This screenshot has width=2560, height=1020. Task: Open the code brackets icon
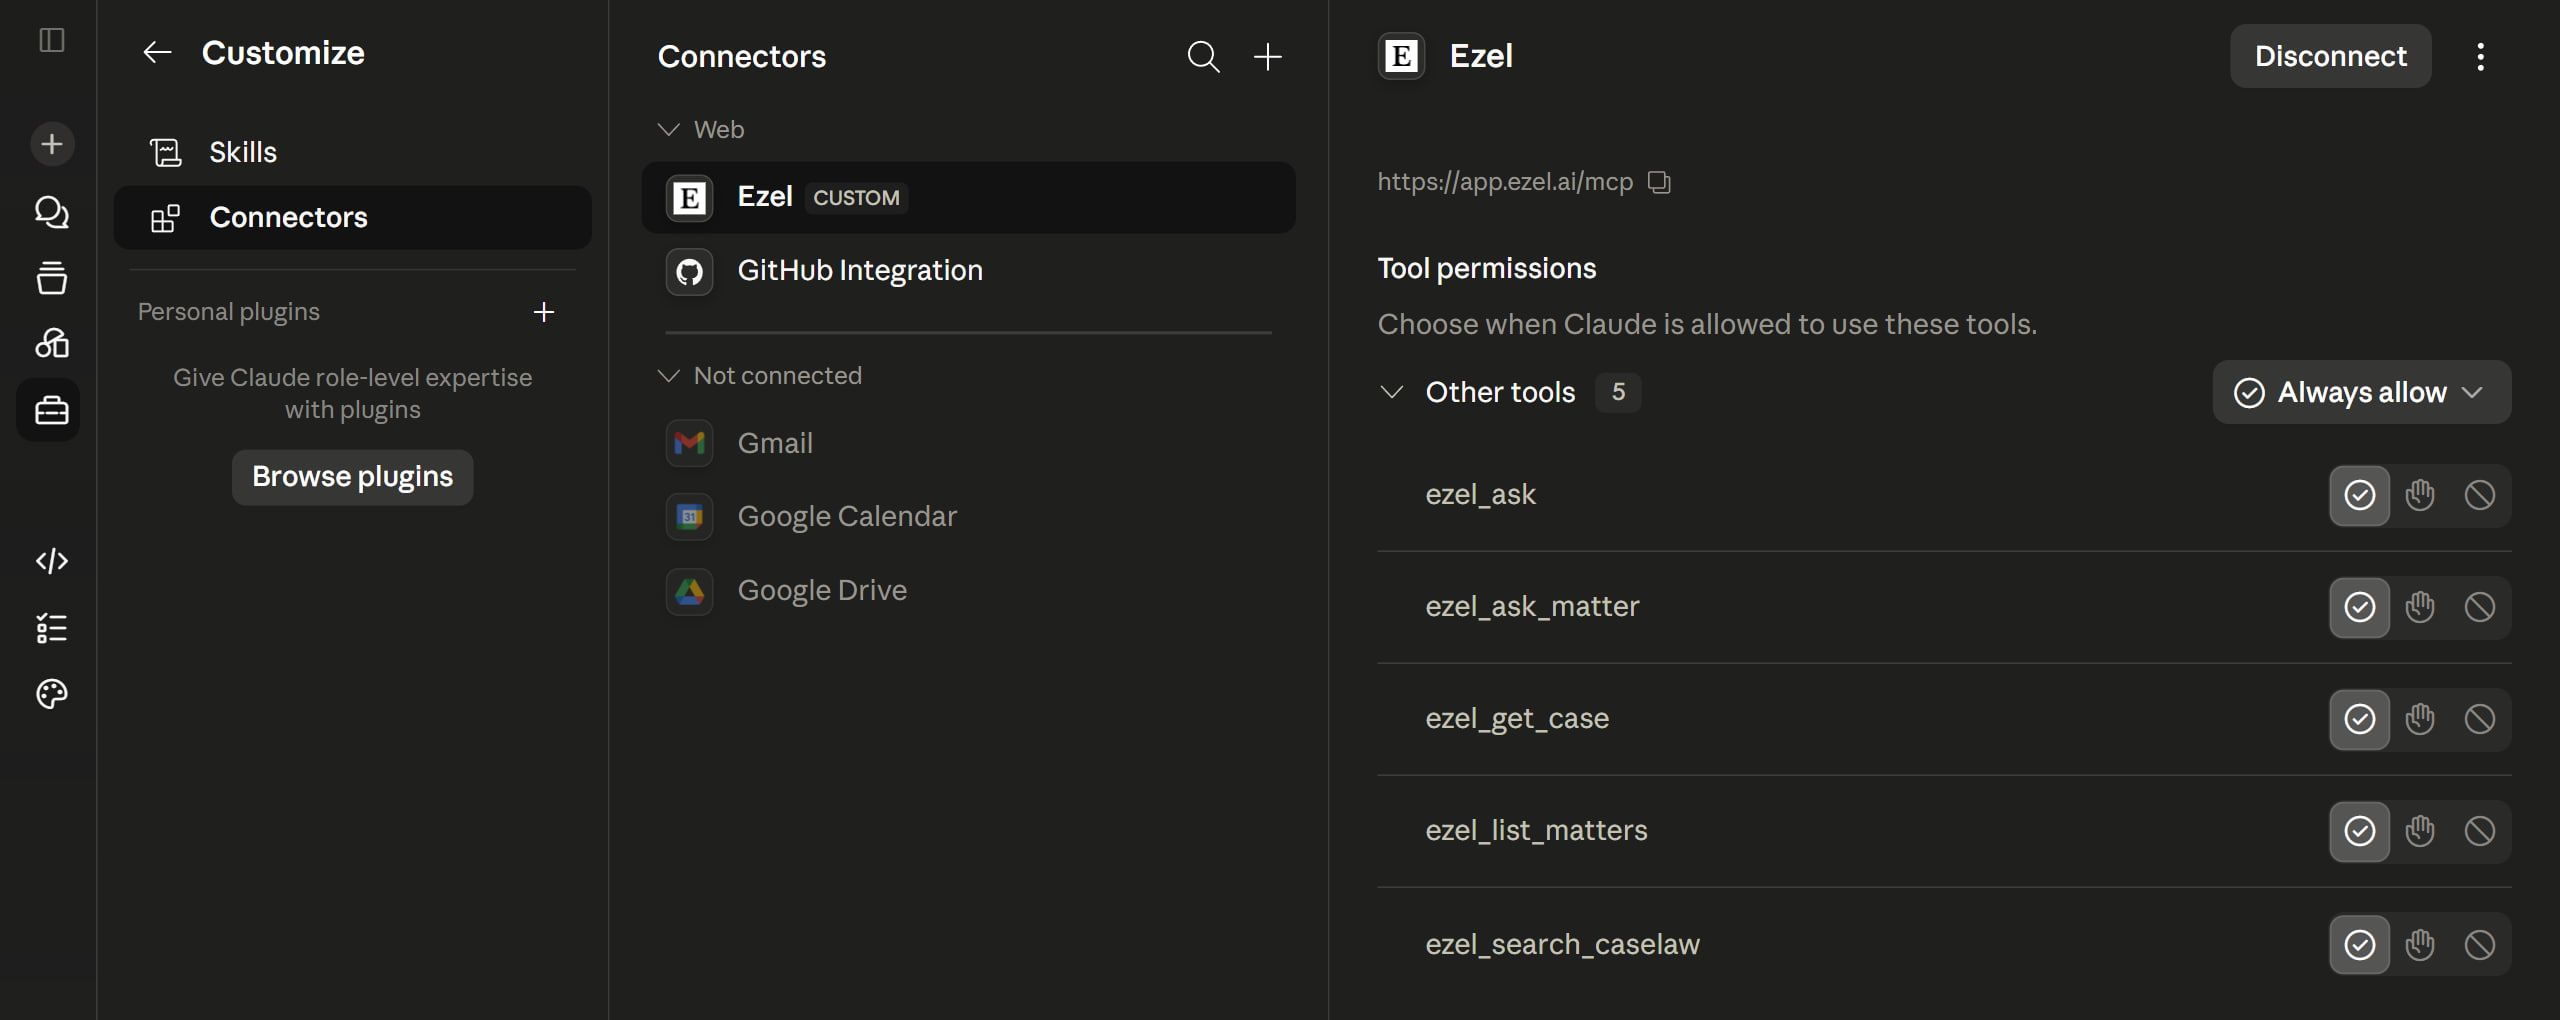click(x=52, y=561)
